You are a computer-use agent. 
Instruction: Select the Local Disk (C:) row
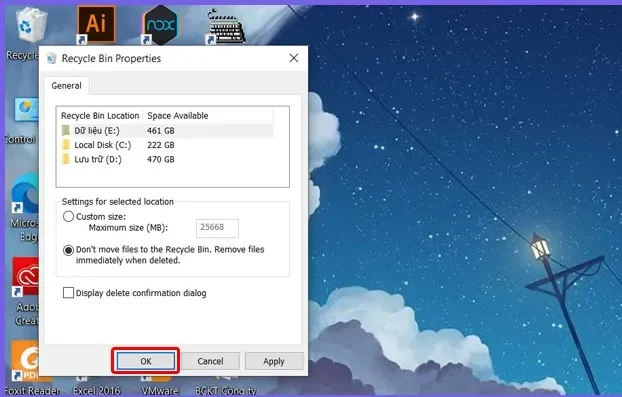[x=166, y=145]
